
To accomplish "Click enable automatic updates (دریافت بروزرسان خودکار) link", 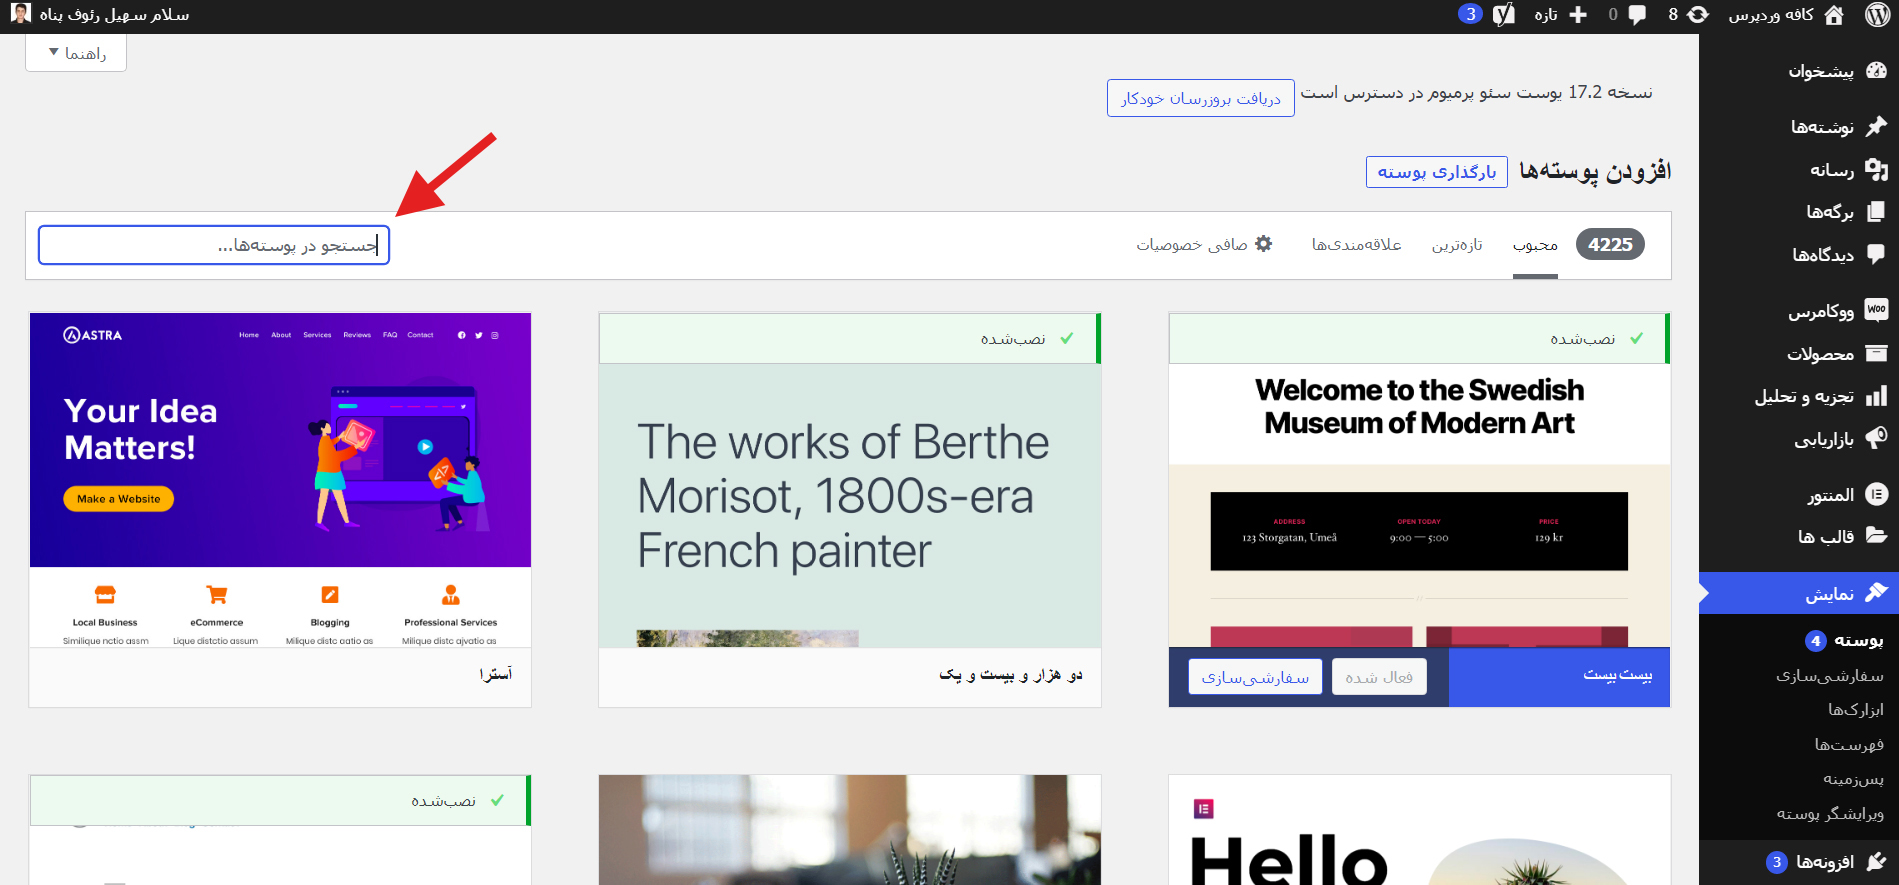I will (1200, 98).
